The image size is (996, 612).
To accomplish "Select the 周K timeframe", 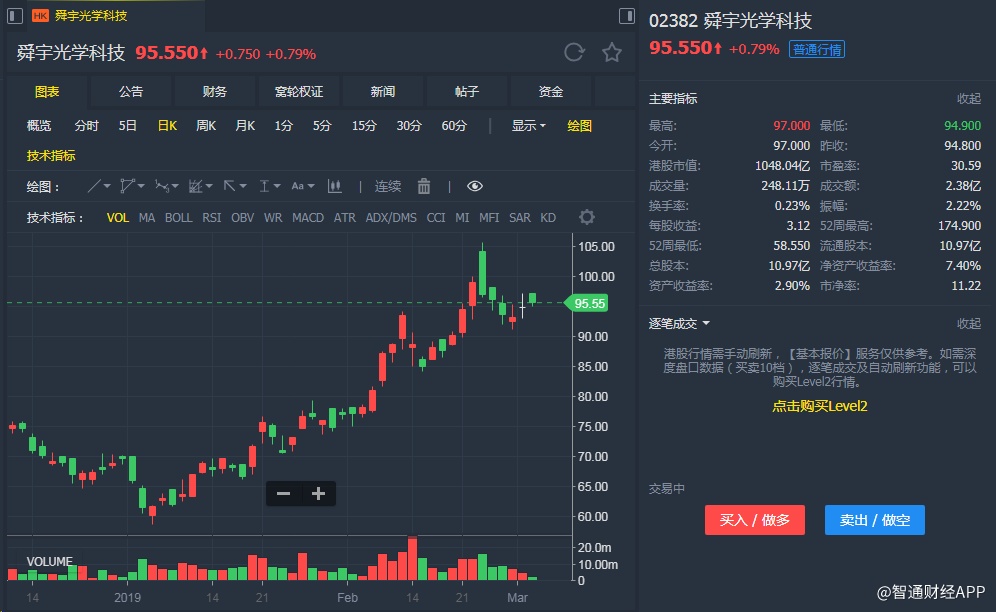I will pyautogui.click(x=206, y=126).
